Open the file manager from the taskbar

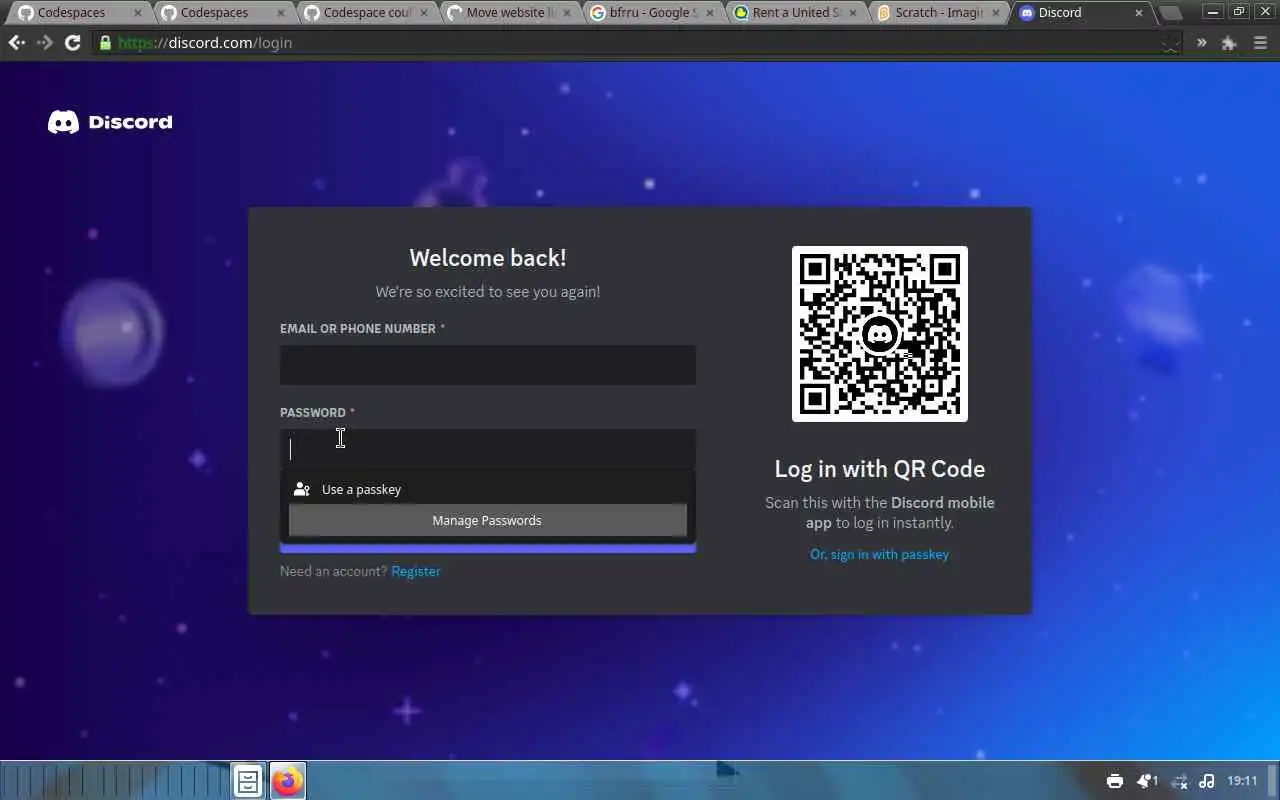248,781
